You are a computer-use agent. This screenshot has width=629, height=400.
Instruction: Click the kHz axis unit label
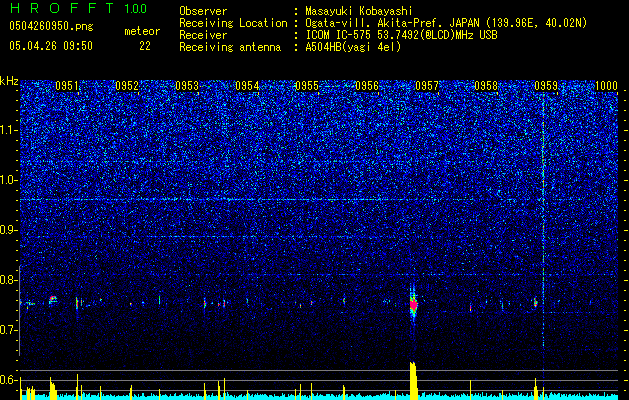[x=9, y=81]
